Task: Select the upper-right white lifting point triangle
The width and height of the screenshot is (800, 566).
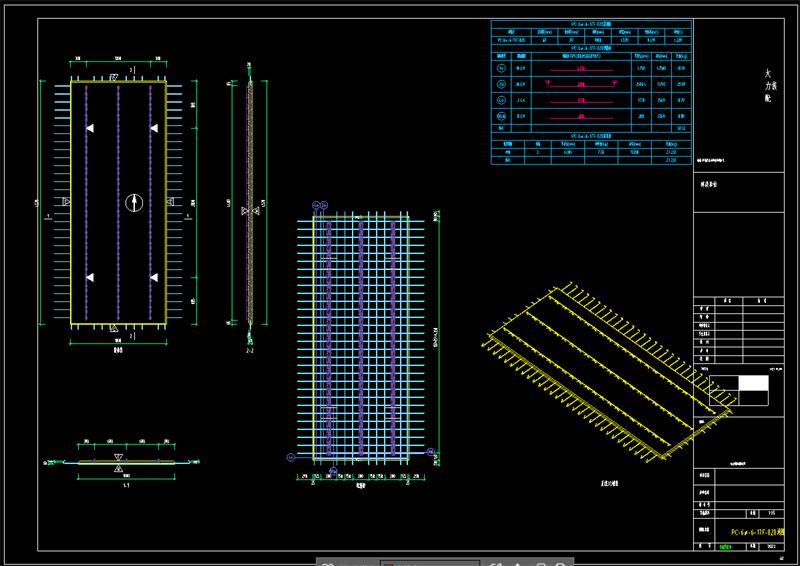Action: (x=154, y=128)
